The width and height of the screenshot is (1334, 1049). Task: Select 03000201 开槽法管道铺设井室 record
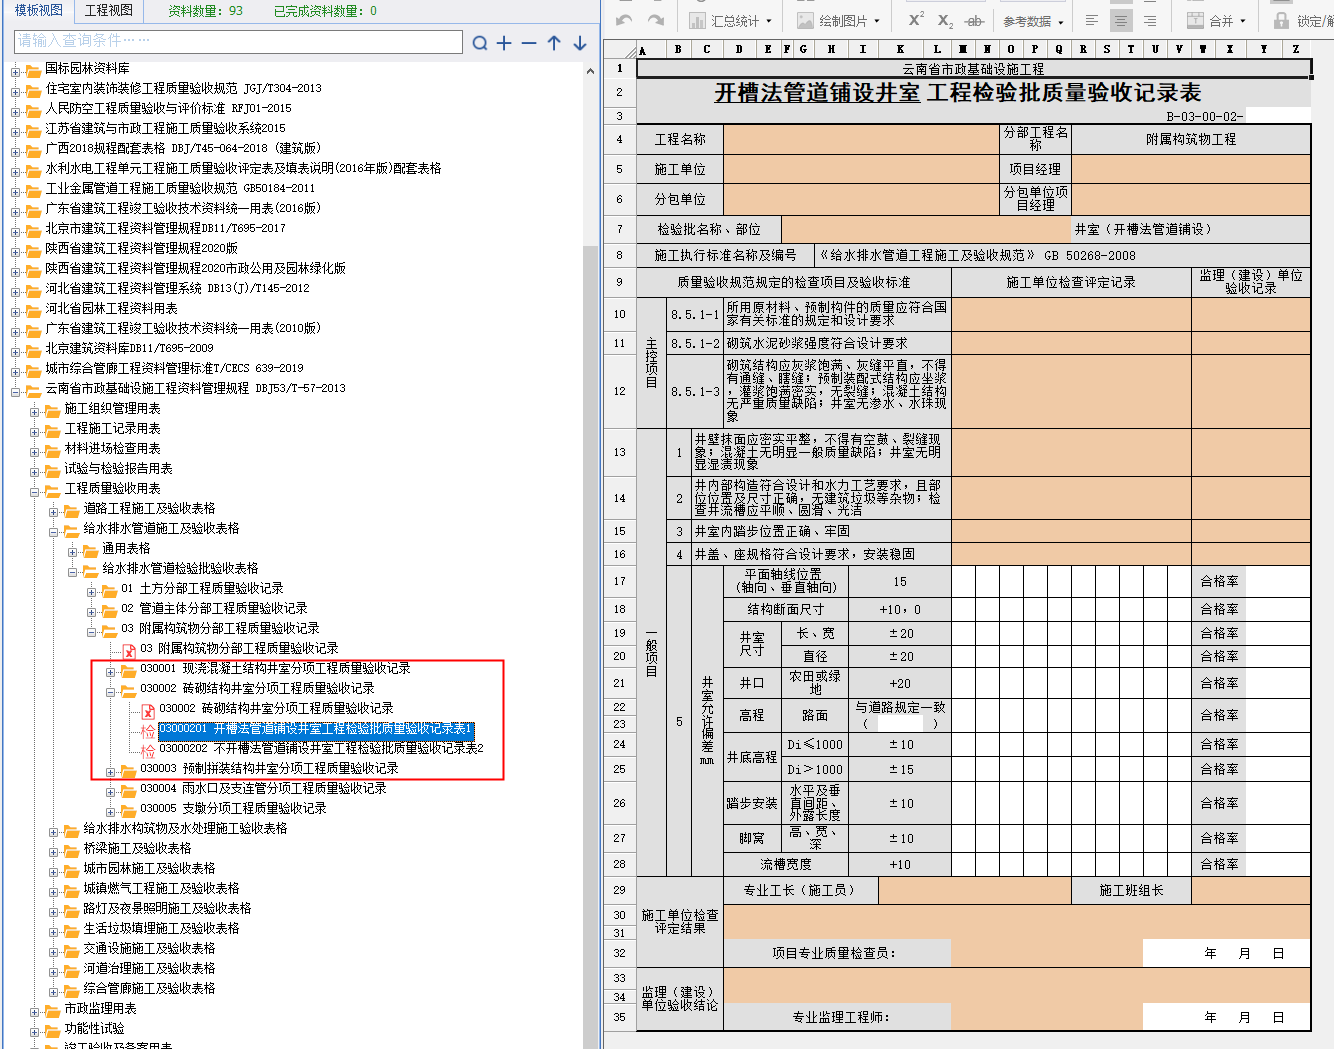coord(315,728)
